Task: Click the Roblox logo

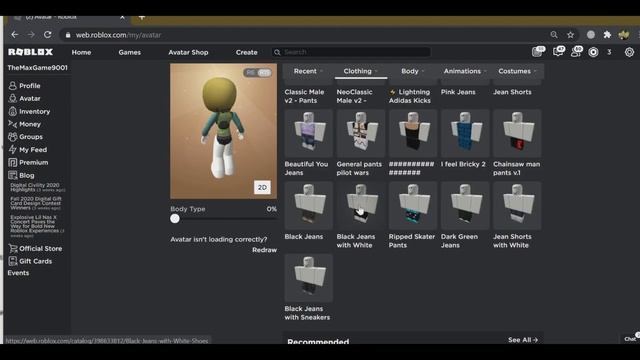Action: [x=31, y=52]
